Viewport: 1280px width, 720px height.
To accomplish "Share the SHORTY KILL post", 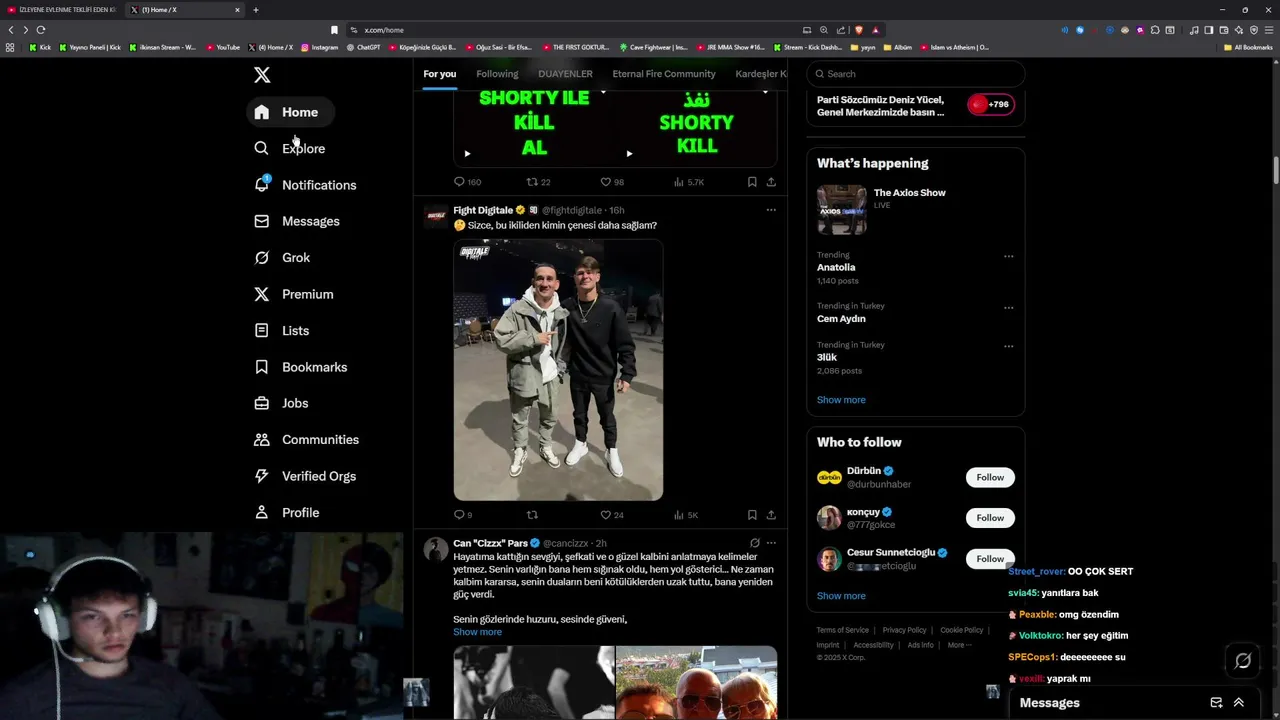I will tap(771, 182).
